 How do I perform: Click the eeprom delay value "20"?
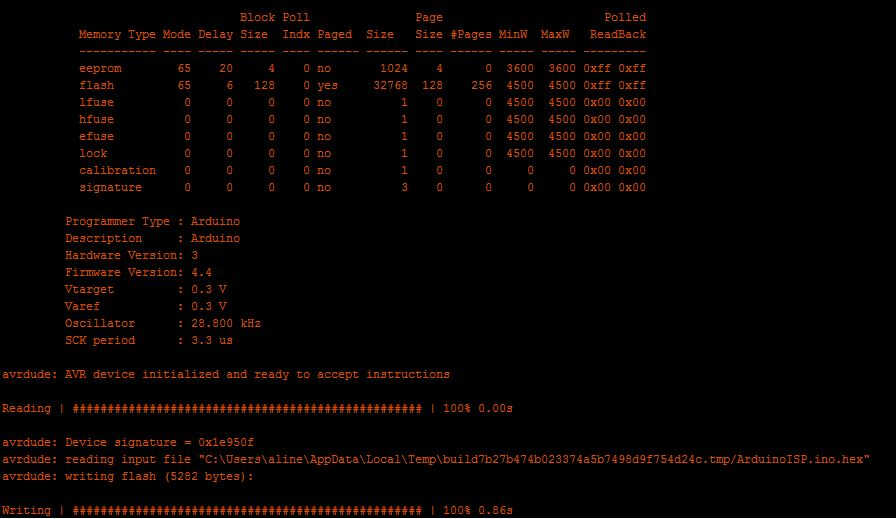226,69
